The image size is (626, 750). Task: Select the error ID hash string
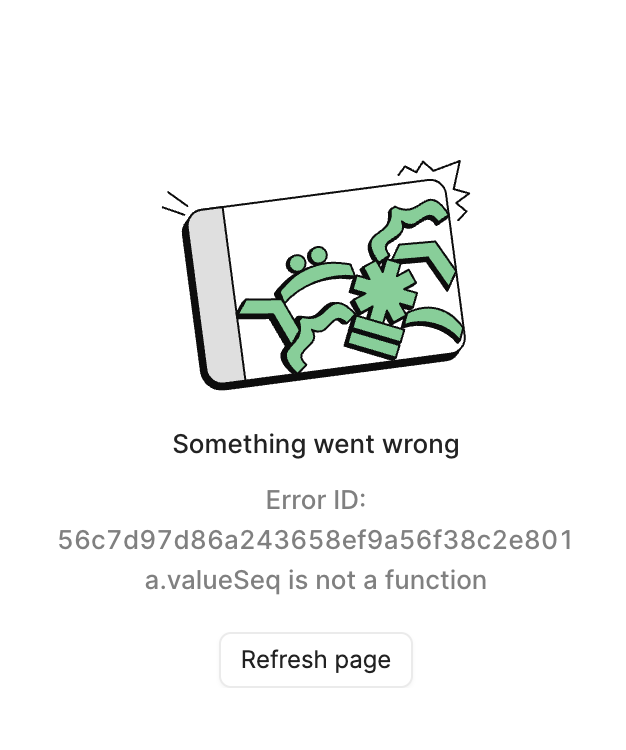pyautogui.click(x=315, y=540)
